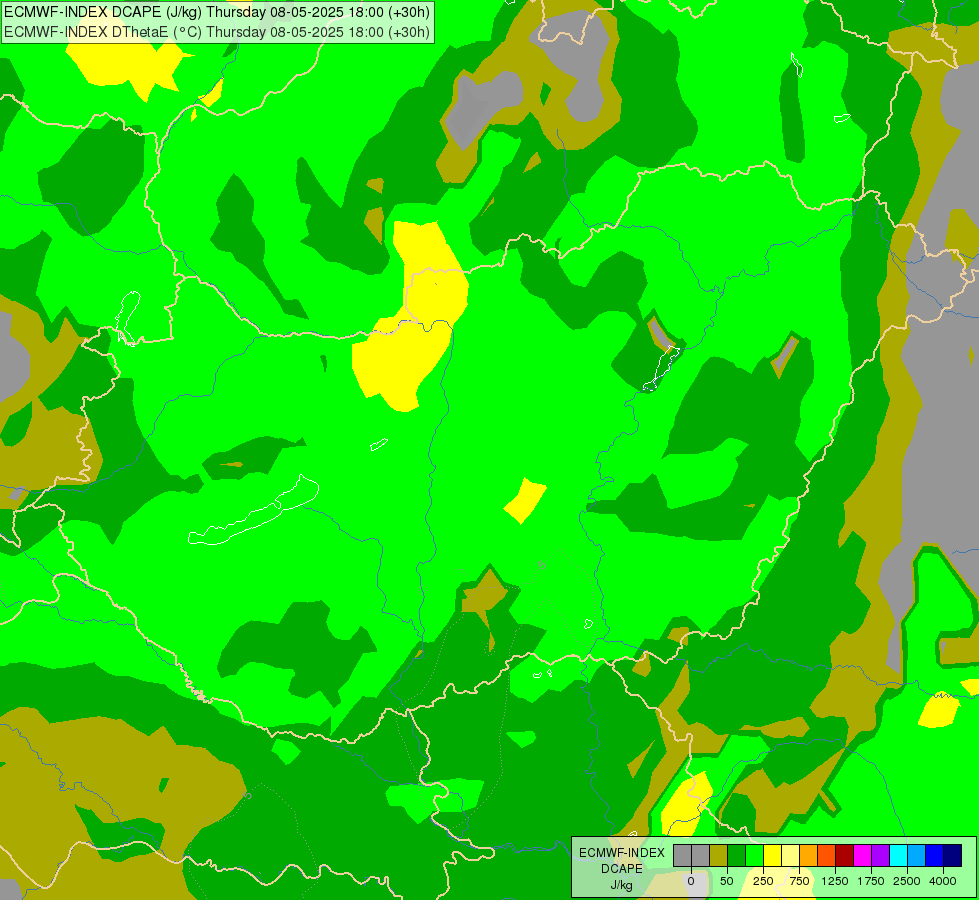Viewport: 979px width, 900px height.
Task: Click the title line 'ECMWF-INDEX DThetaE (°C) Thursday 08-05-2025 18:00 (+30h)'
Action: click(x=217, y=31)
